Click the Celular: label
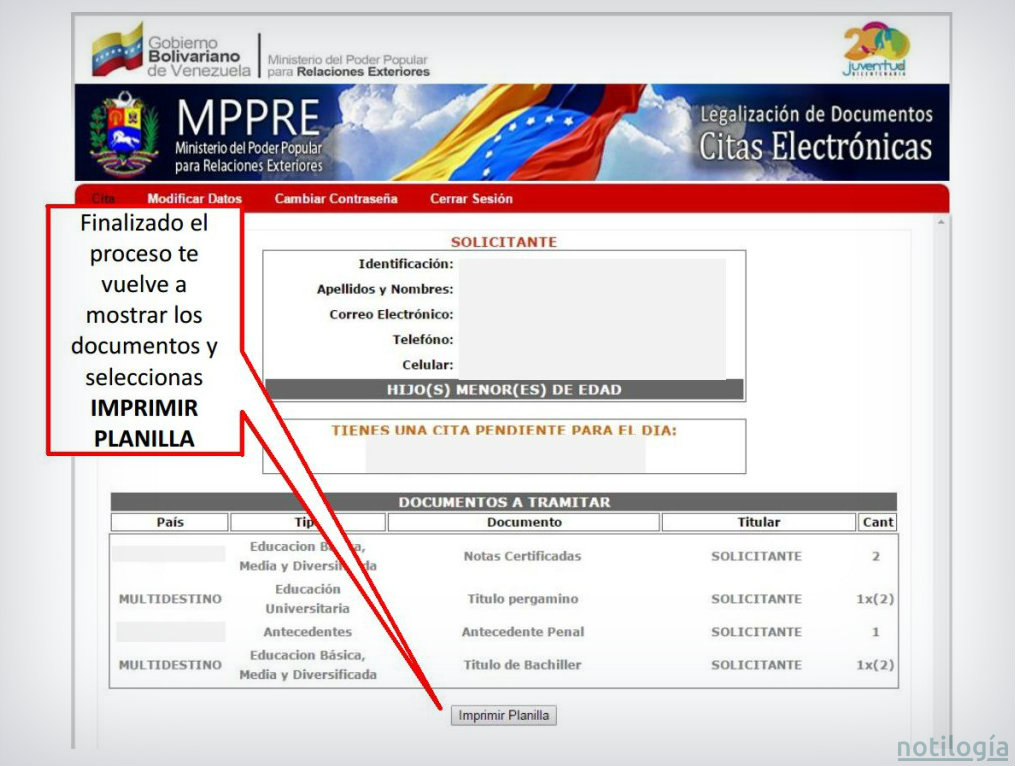 428,365
